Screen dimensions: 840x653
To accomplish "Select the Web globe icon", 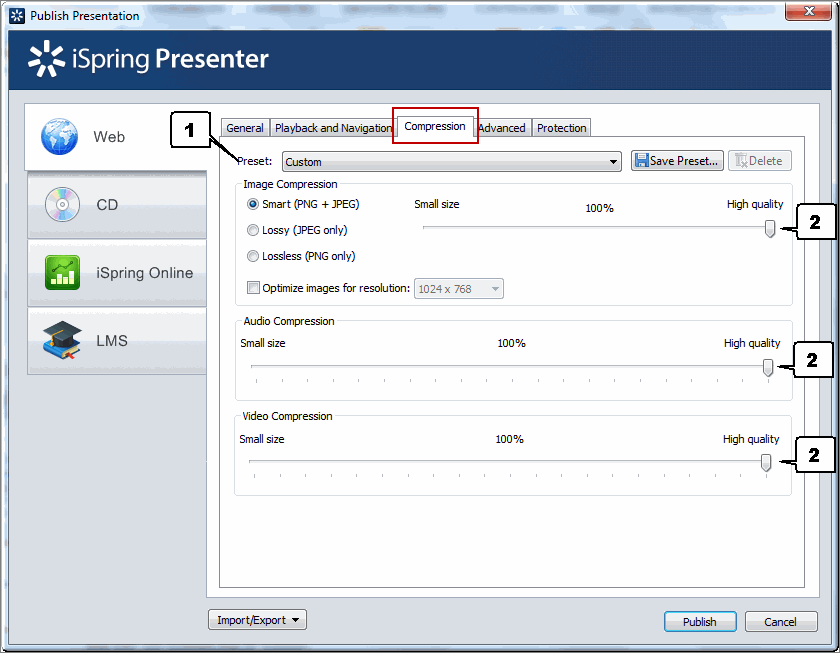I will (59, 136).
